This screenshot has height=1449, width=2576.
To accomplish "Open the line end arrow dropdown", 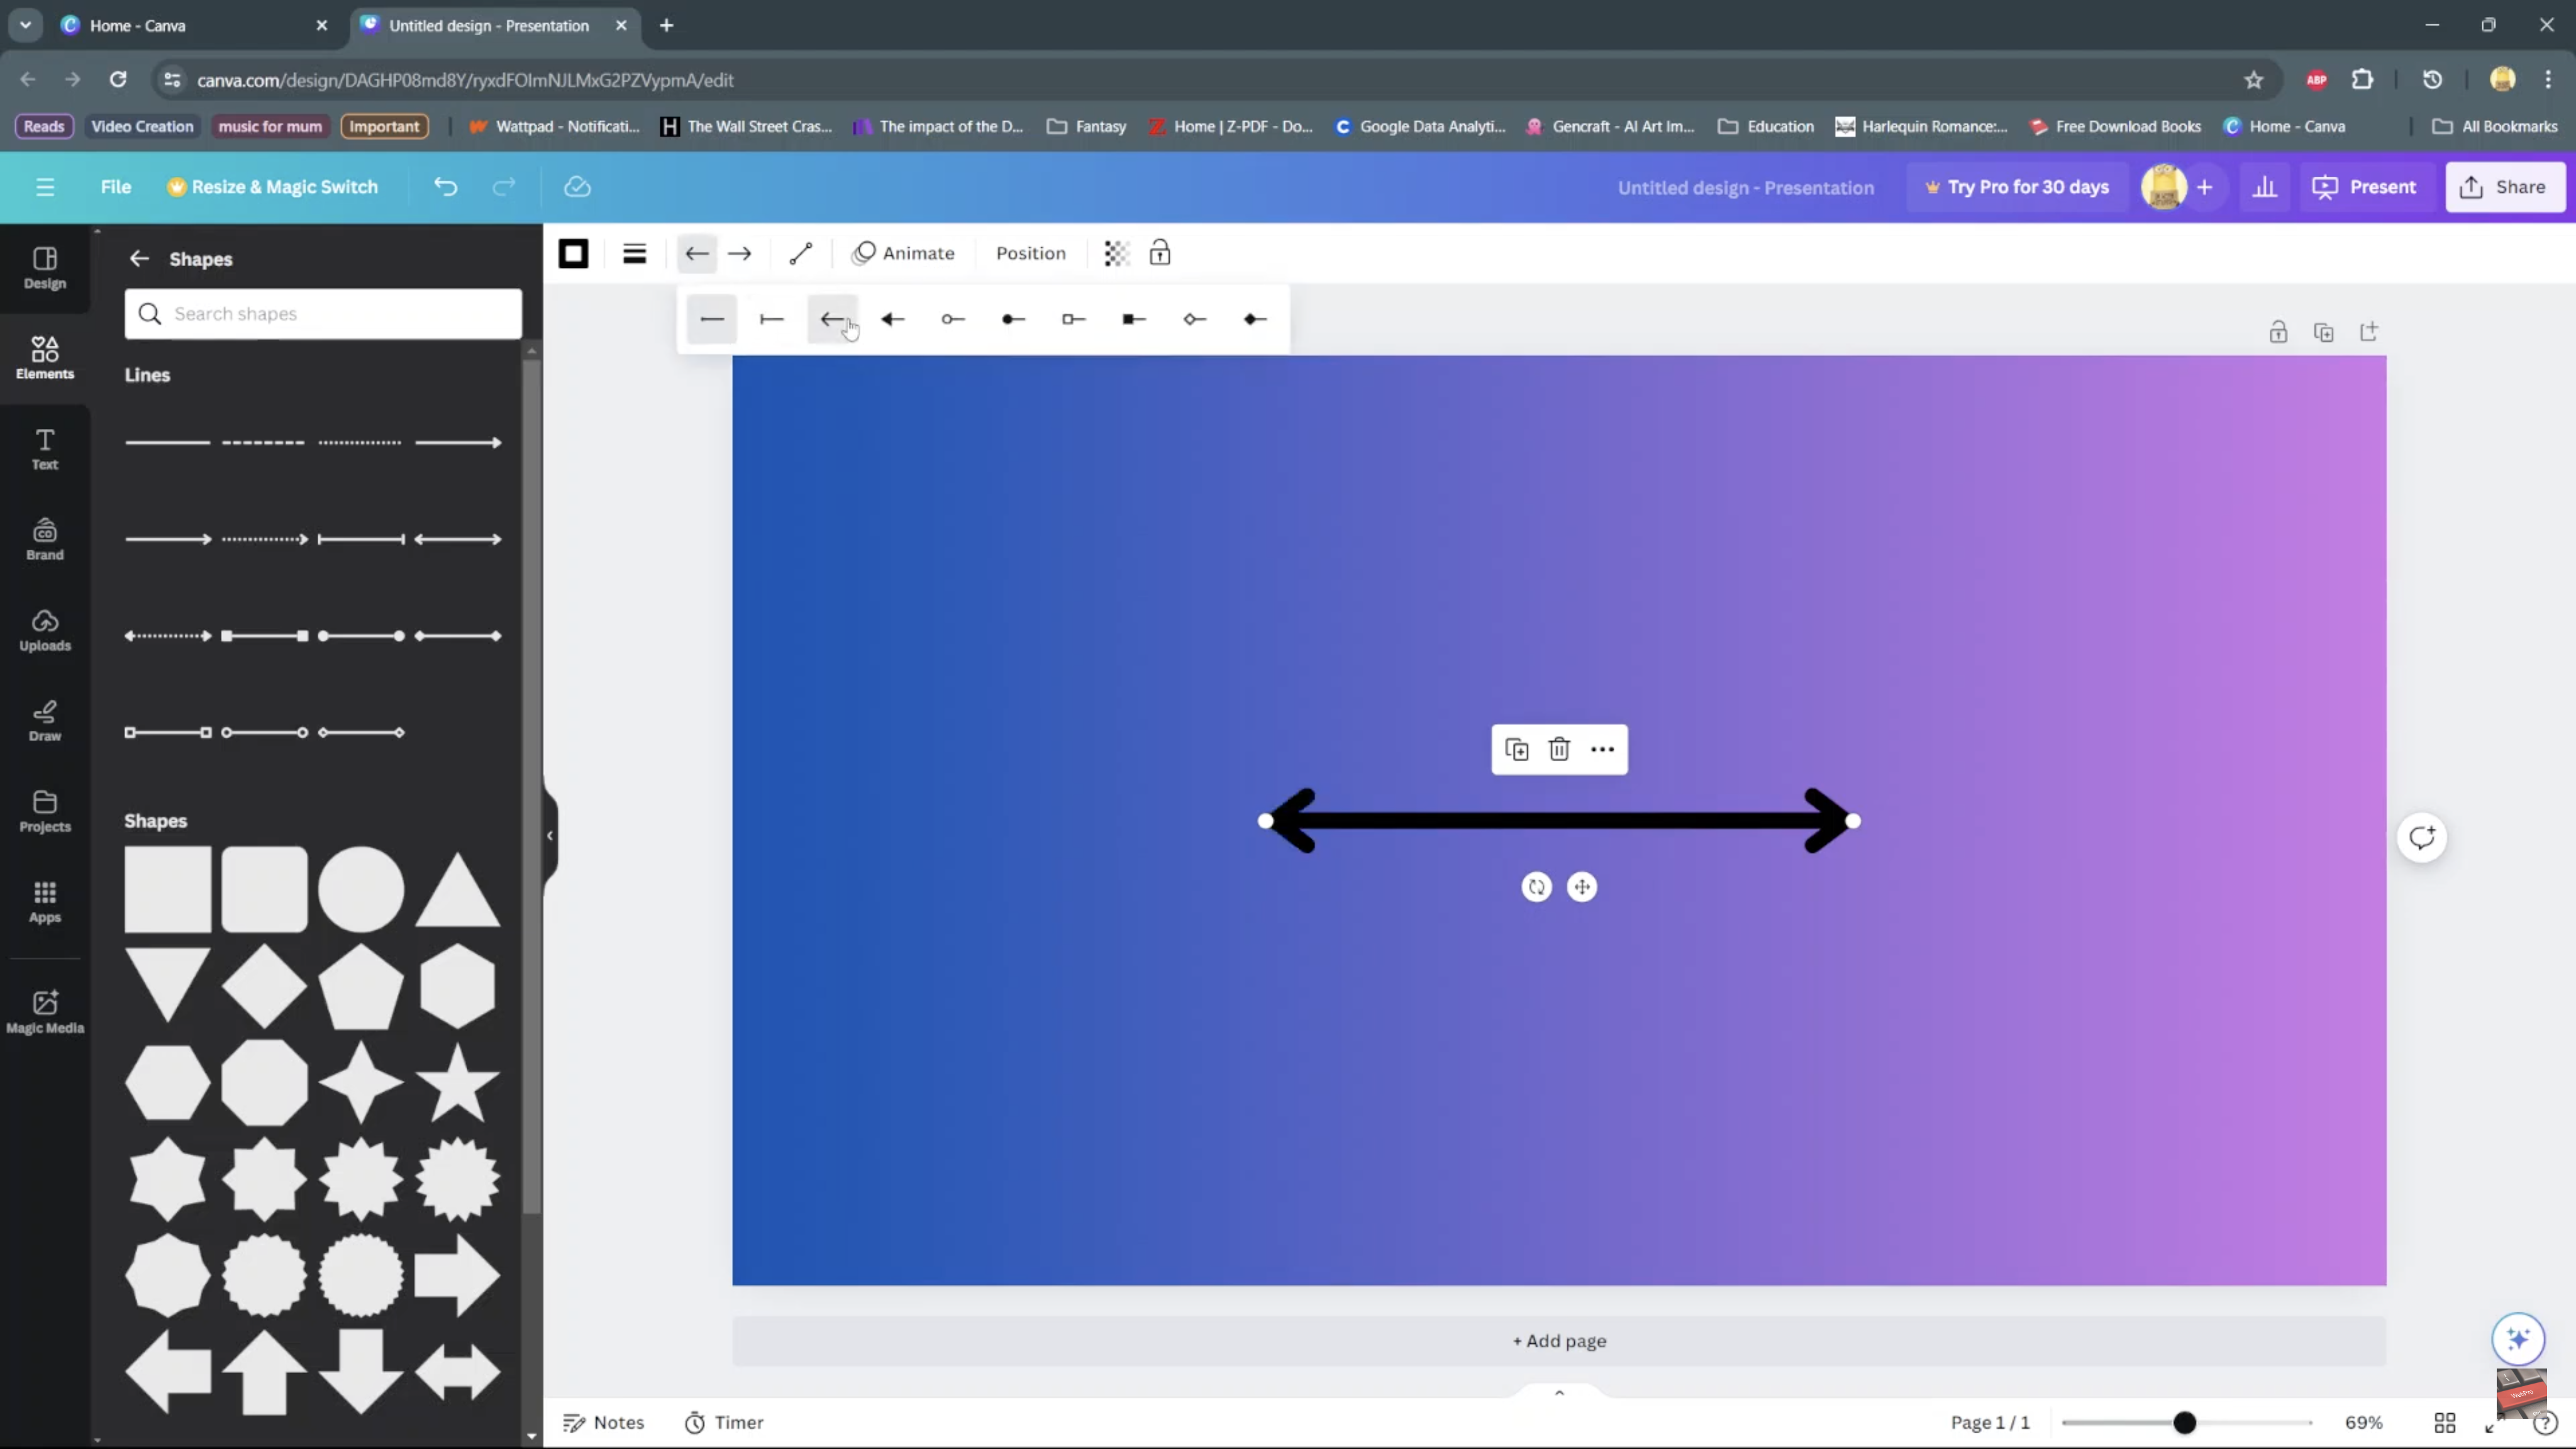I will click(740, 254).
